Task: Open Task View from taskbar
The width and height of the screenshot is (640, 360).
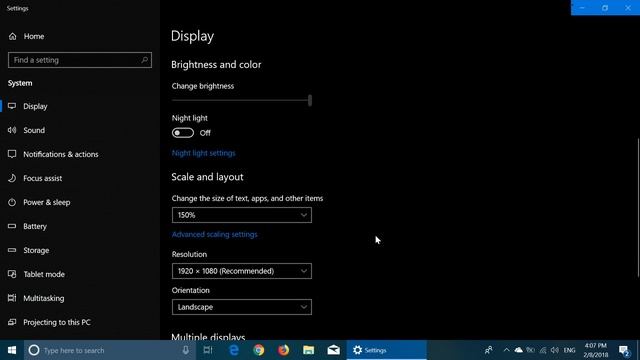Action: click(x=208, y=350)
